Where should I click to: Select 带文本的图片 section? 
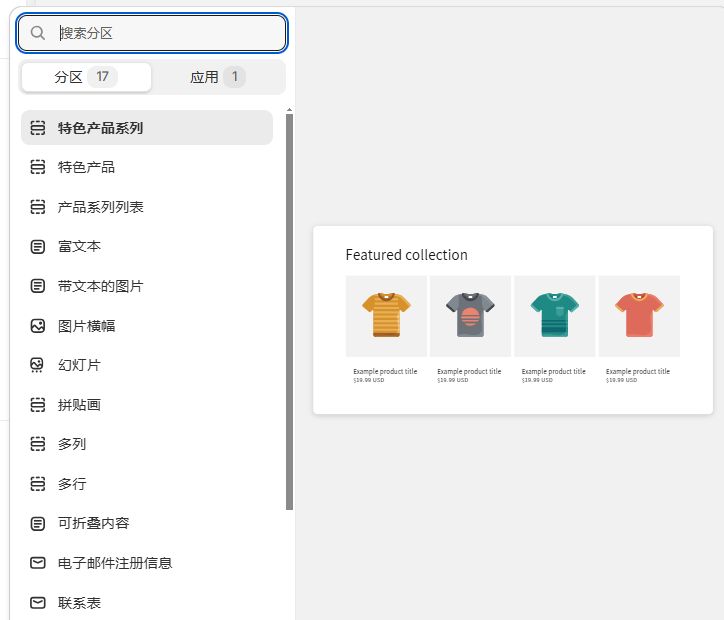(147, 286)
